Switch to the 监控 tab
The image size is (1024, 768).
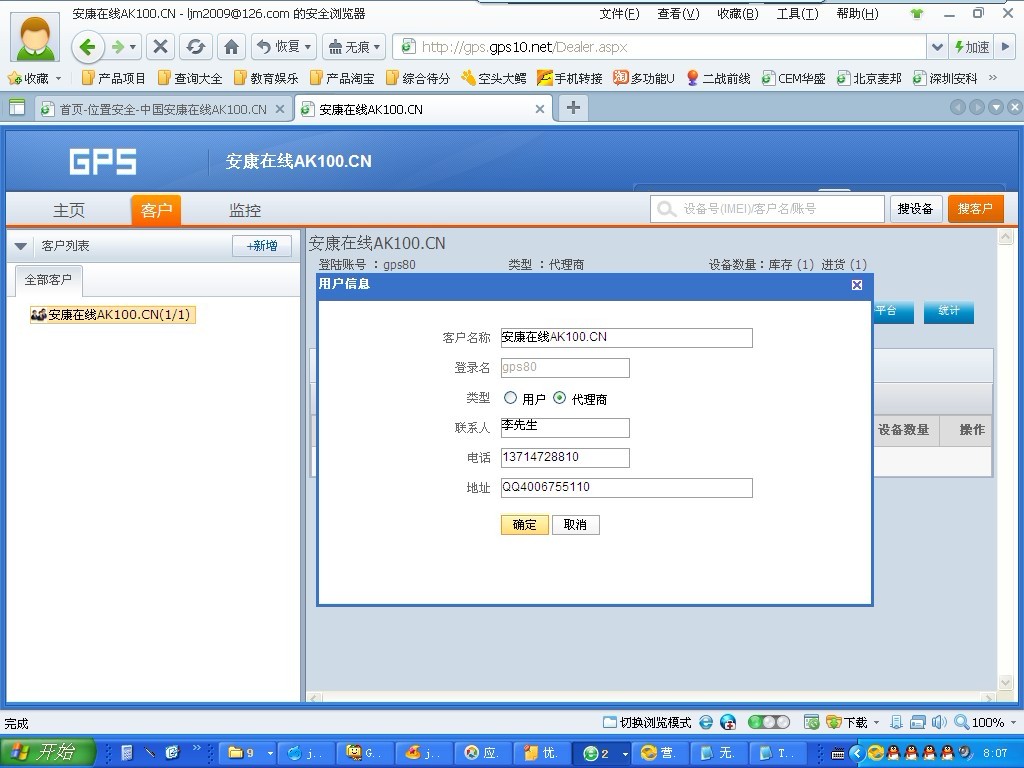pyautogui.click(x=245, y=210)
